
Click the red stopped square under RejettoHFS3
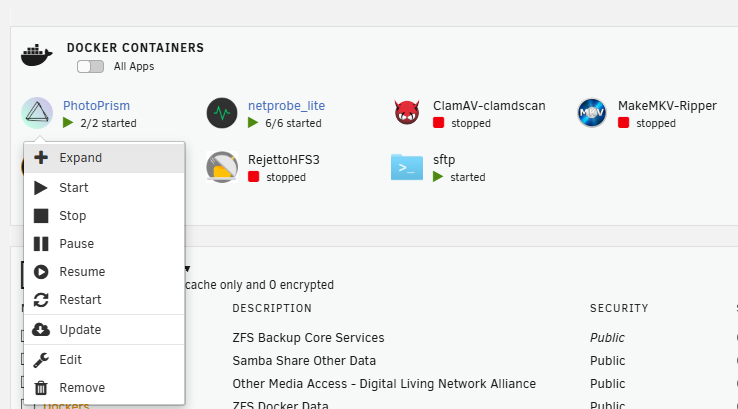(x=254, y=177)
